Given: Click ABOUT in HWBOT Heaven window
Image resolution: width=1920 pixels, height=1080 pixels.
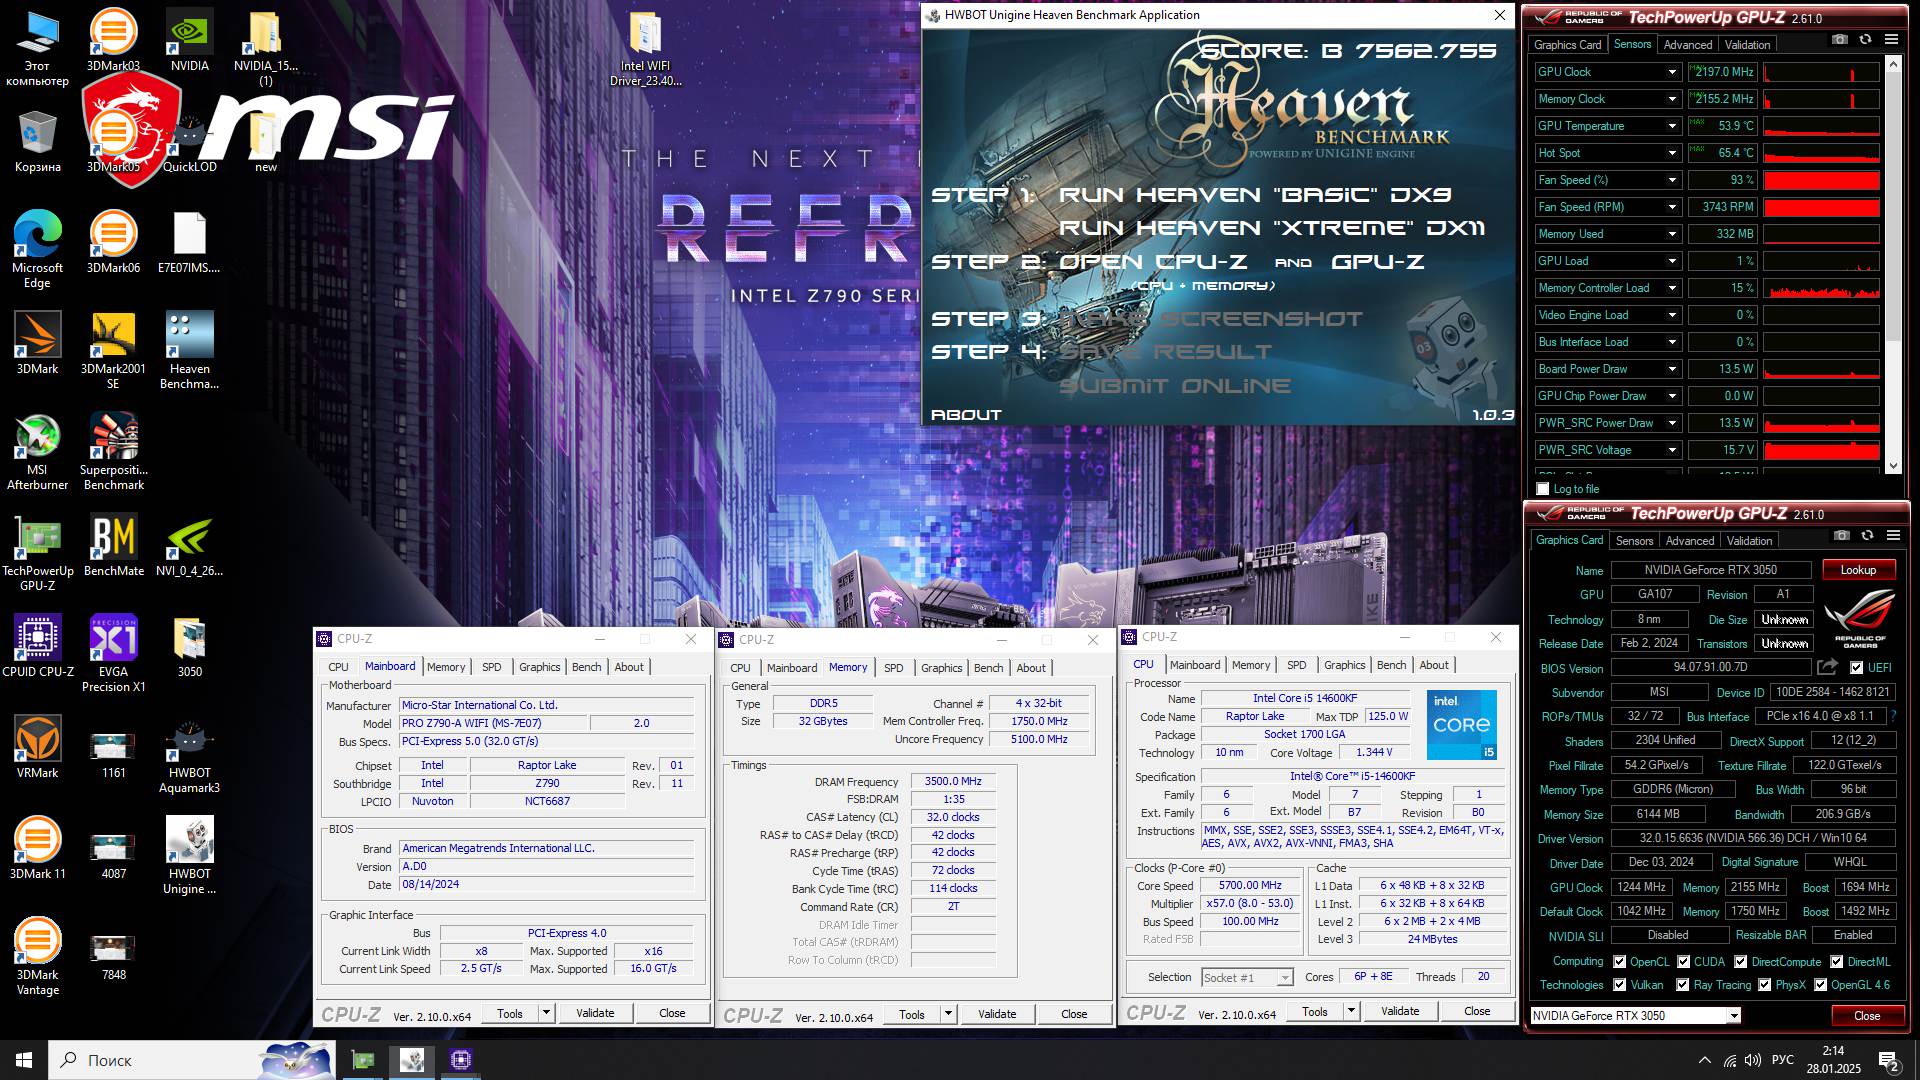Looking at the screenshot, I should click(966, 414).
